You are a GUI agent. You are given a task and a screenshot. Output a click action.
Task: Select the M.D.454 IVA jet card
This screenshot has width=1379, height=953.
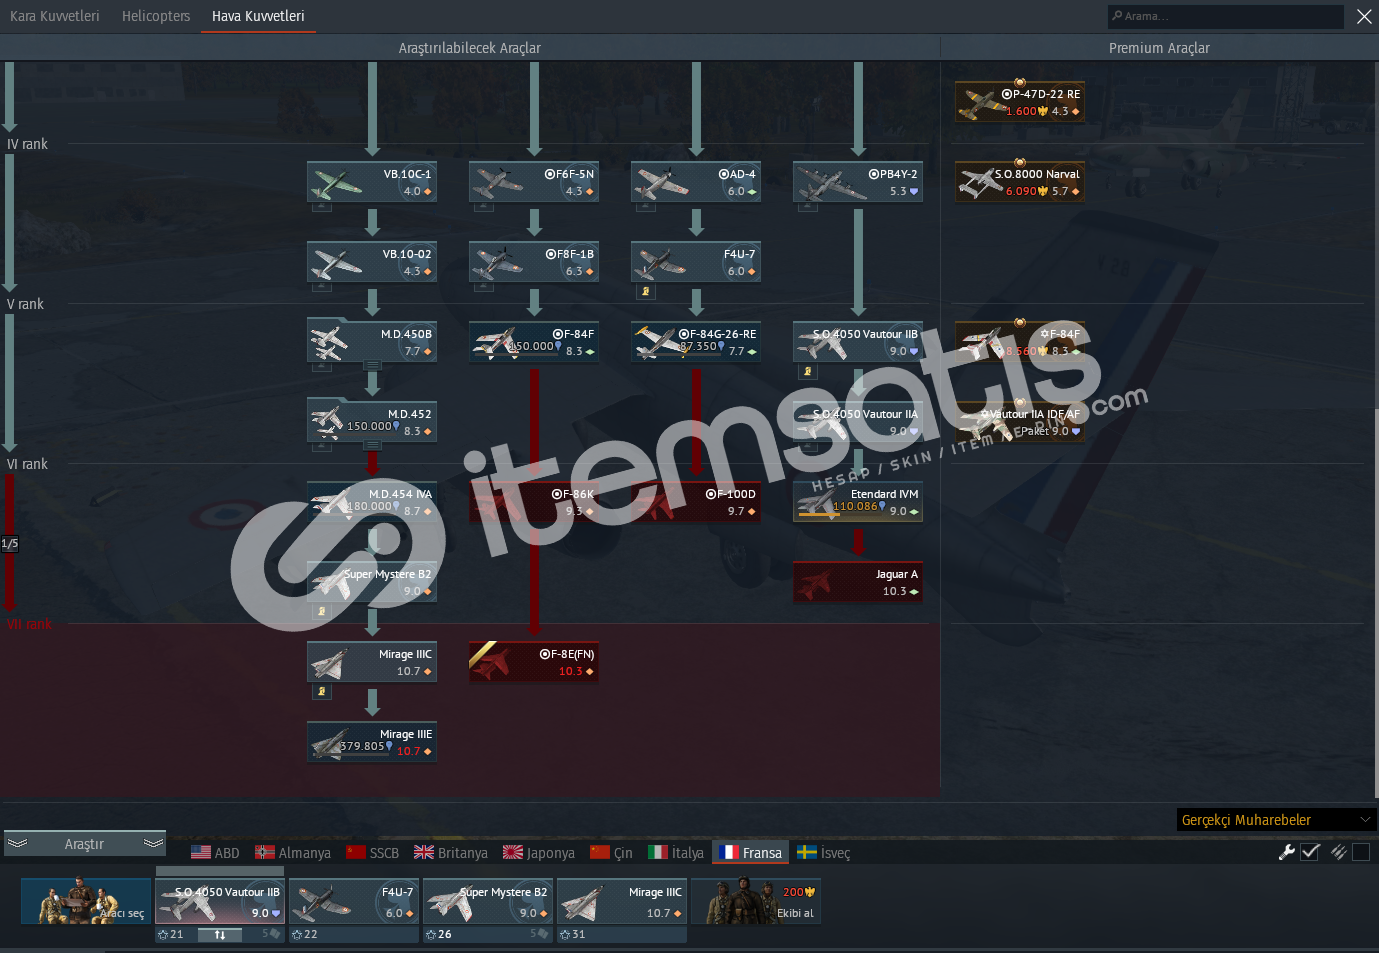coord(372,502)
